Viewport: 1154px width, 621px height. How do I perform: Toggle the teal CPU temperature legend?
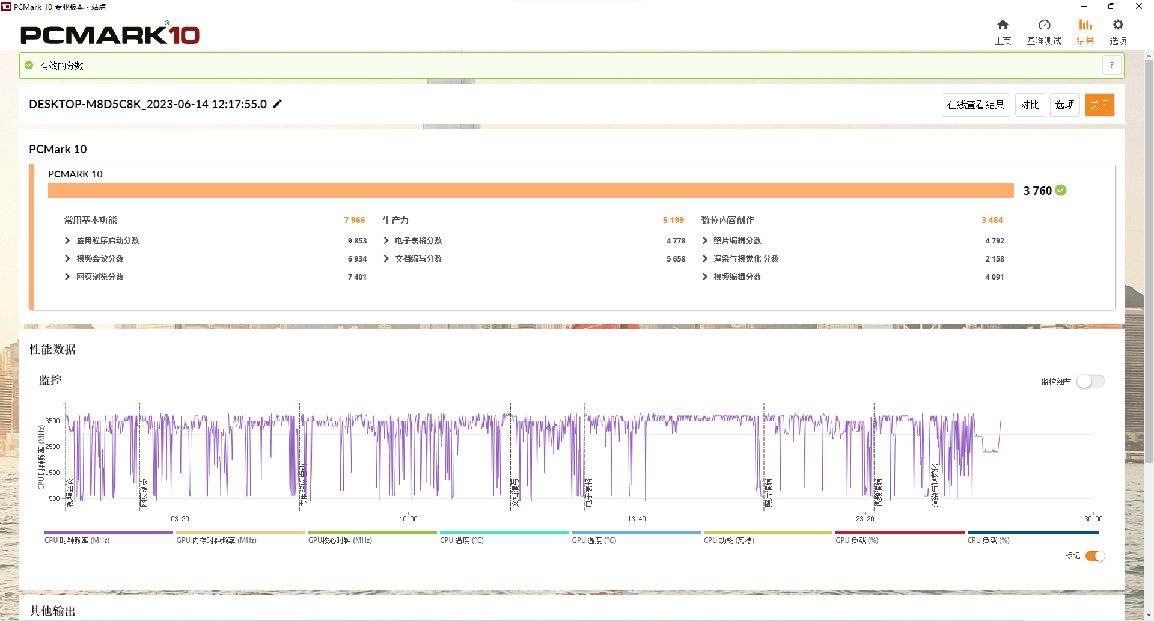click(x=504, y=537)
